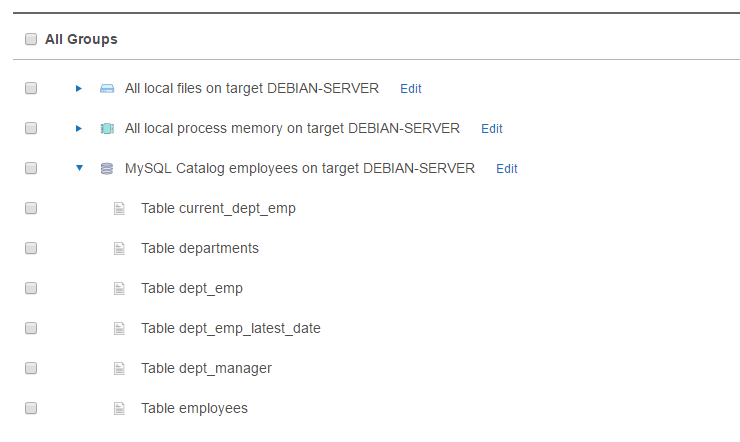Image resolution: width=740 pixels, height=442 pixels.
Task: Click the process memory chip icon
Action: pos(107,129)
